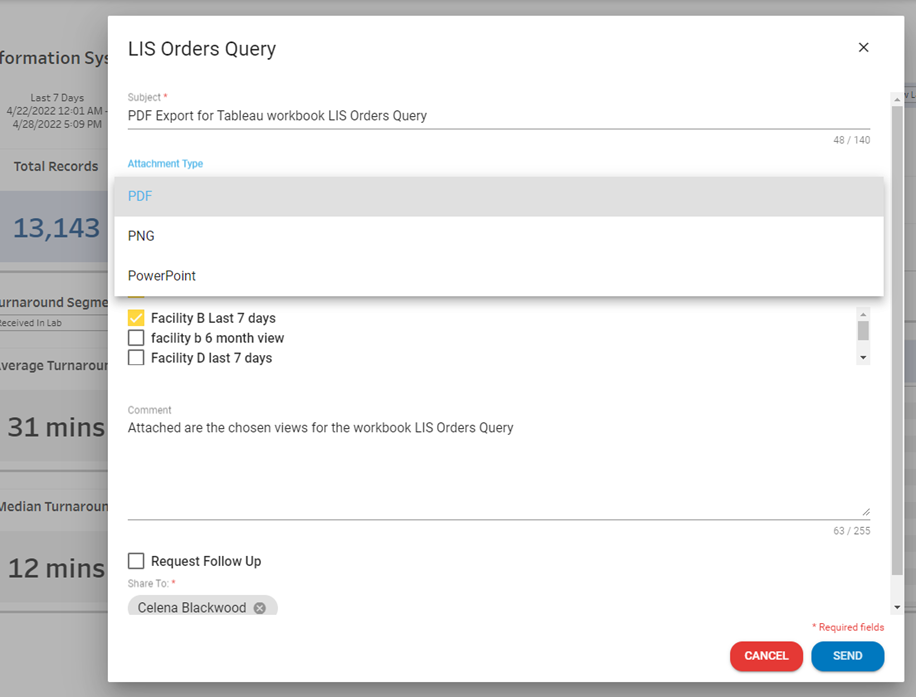Image resolution: width=916 pixels, height=697 pixels.
Task: Click into the Subject text field
Action: [x=498, y=116]
